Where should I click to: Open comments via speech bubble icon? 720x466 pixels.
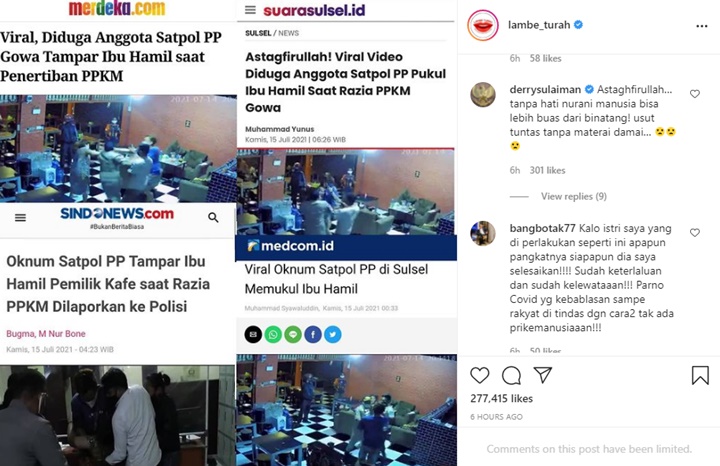tap(511, 376)
